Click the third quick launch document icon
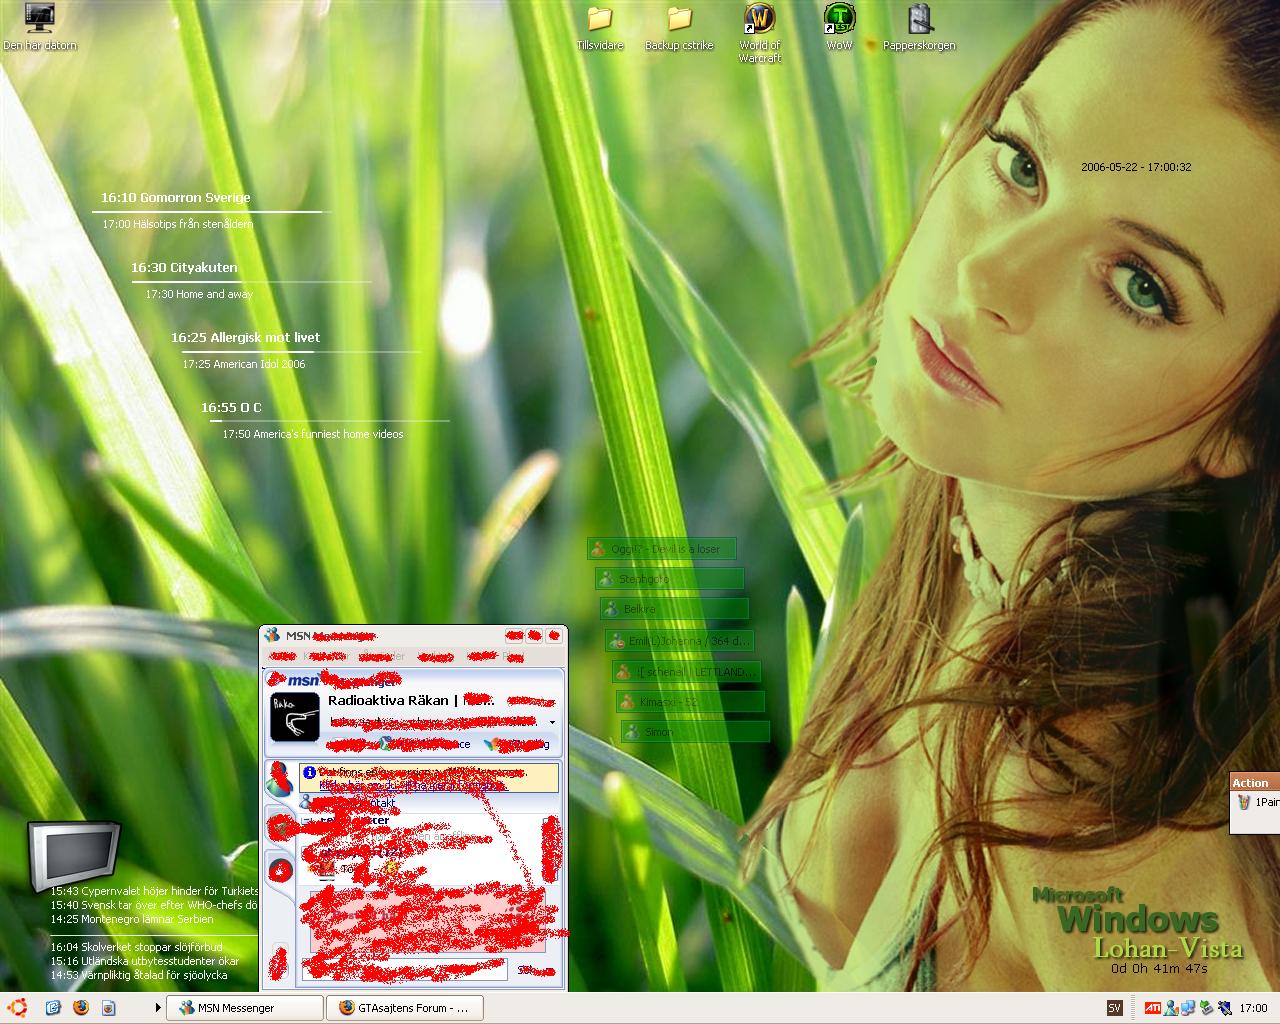 108,1008
